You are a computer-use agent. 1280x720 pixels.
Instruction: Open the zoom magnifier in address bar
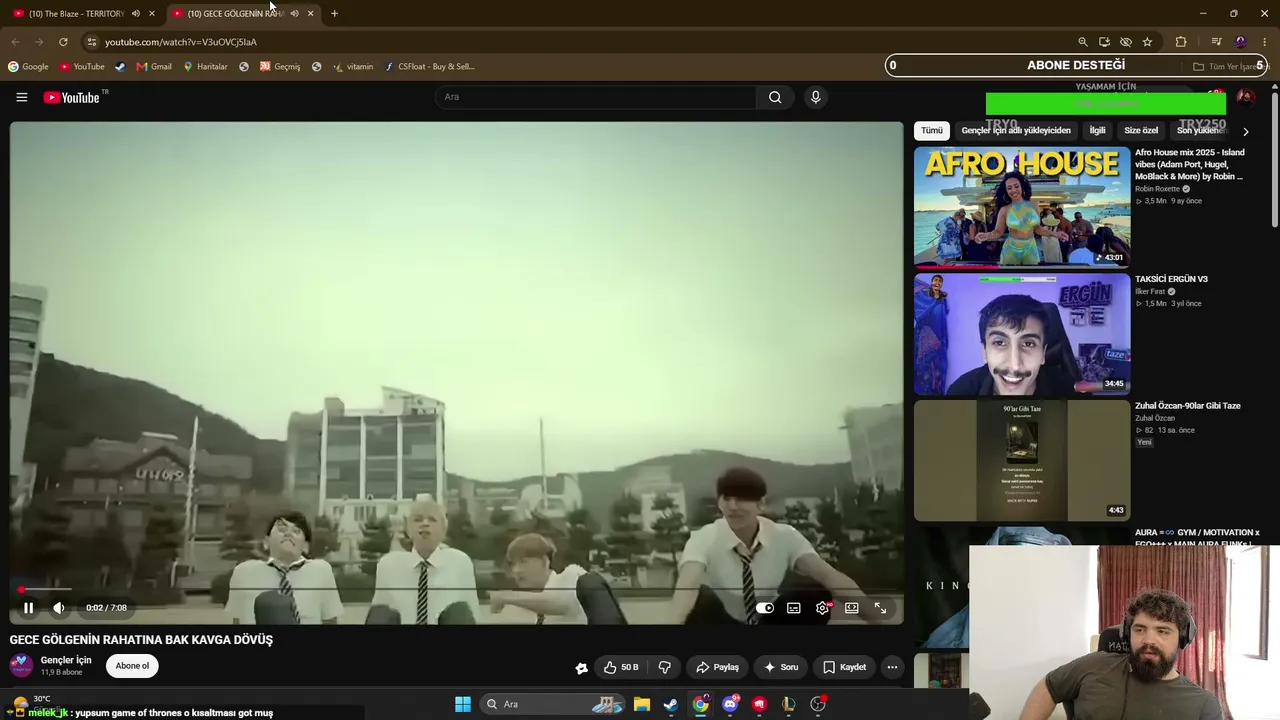pyautogui.click(x=1082, y=42)
